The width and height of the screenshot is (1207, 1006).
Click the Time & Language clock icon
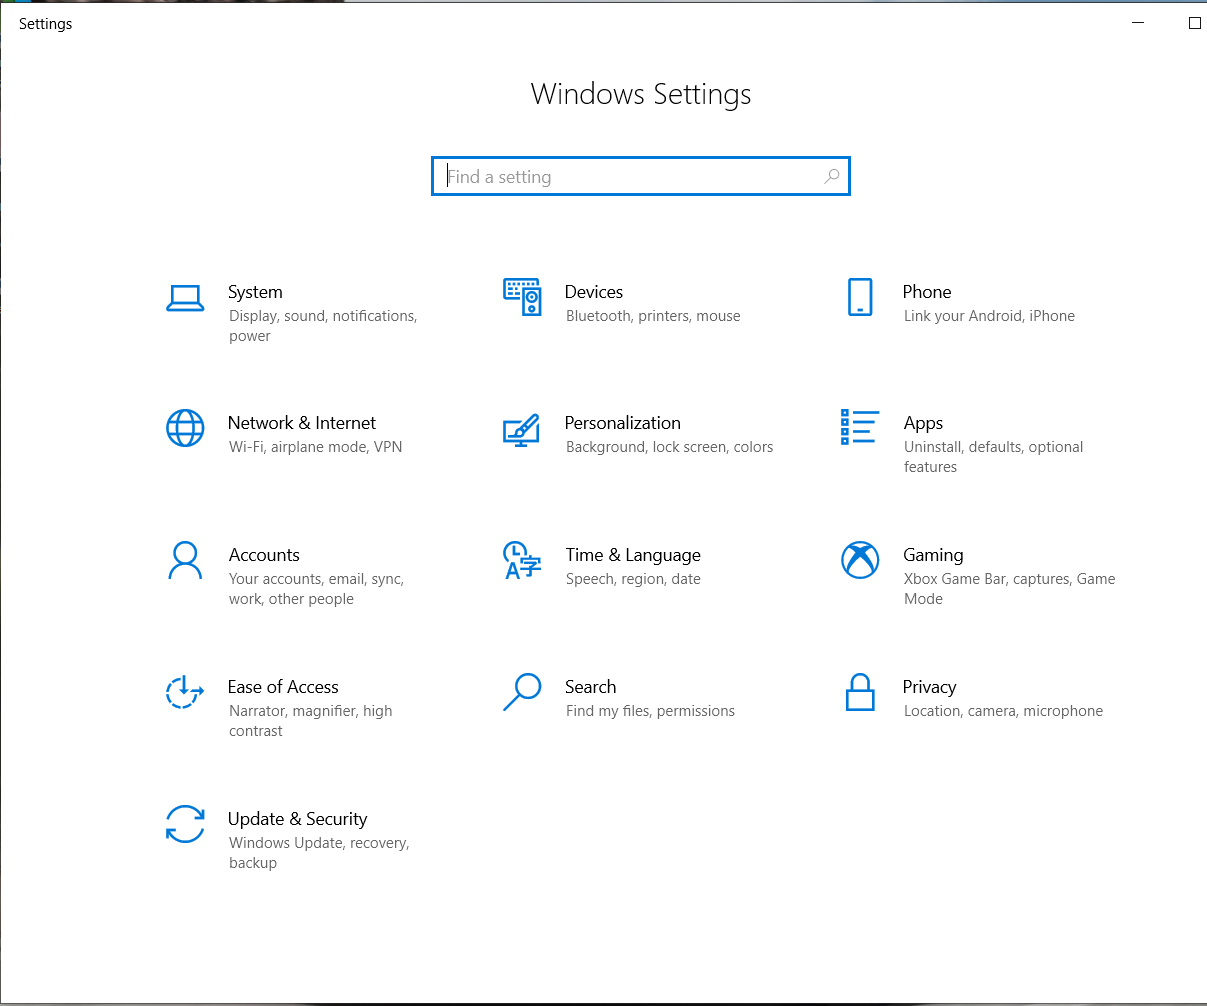coord(522,560)
